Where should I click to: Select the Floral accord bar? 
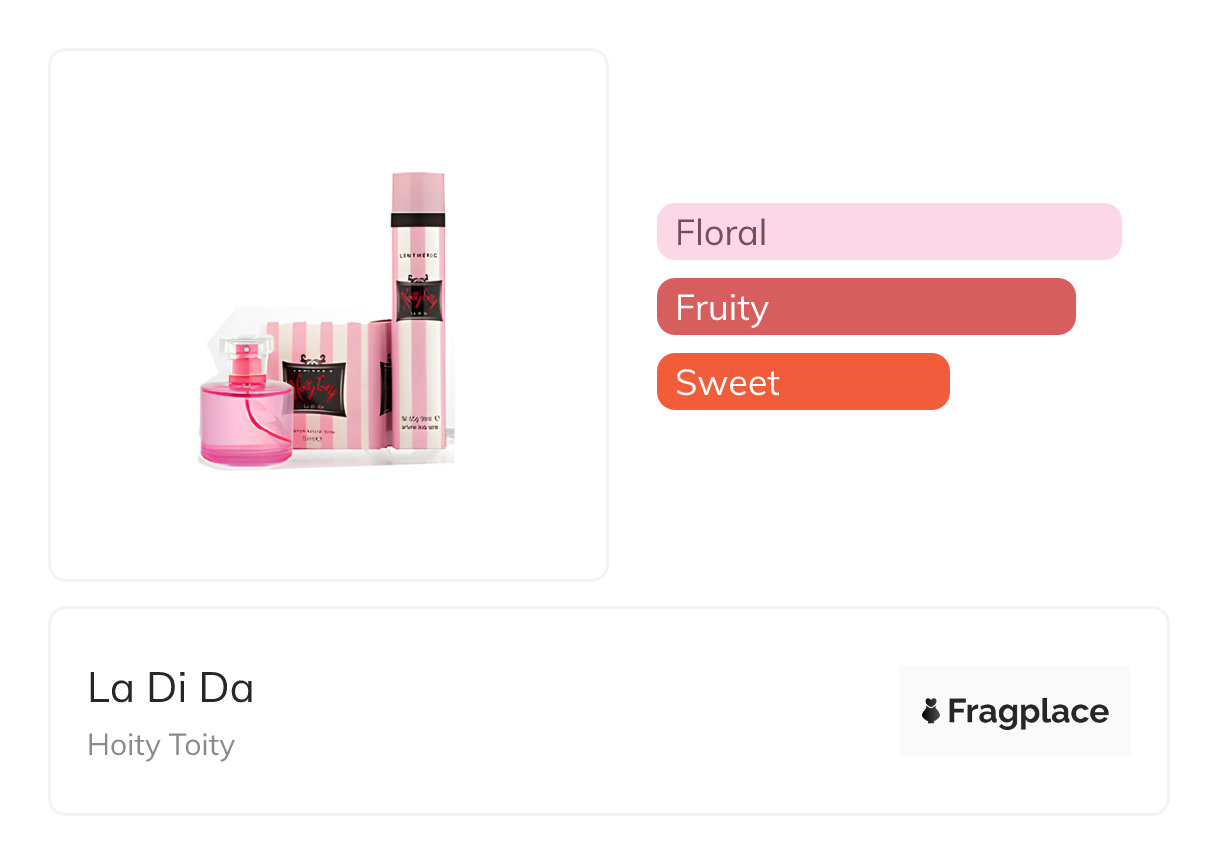(888, 232)
